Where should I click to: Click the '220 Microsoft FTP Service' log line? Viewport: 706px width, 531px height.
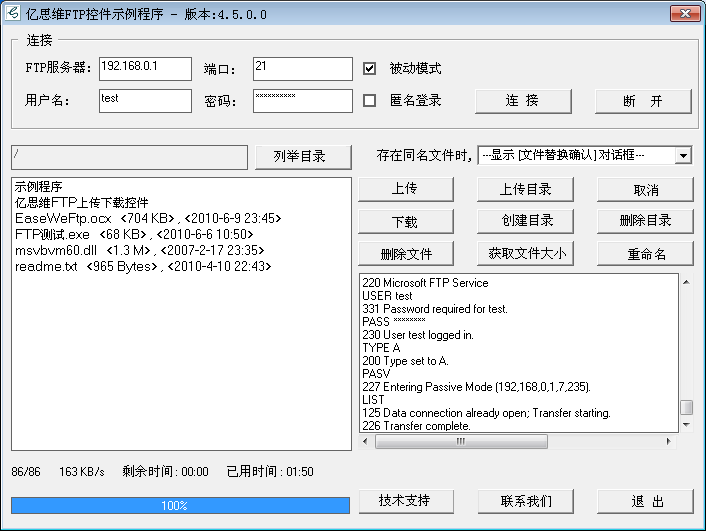tap(425, 283)
